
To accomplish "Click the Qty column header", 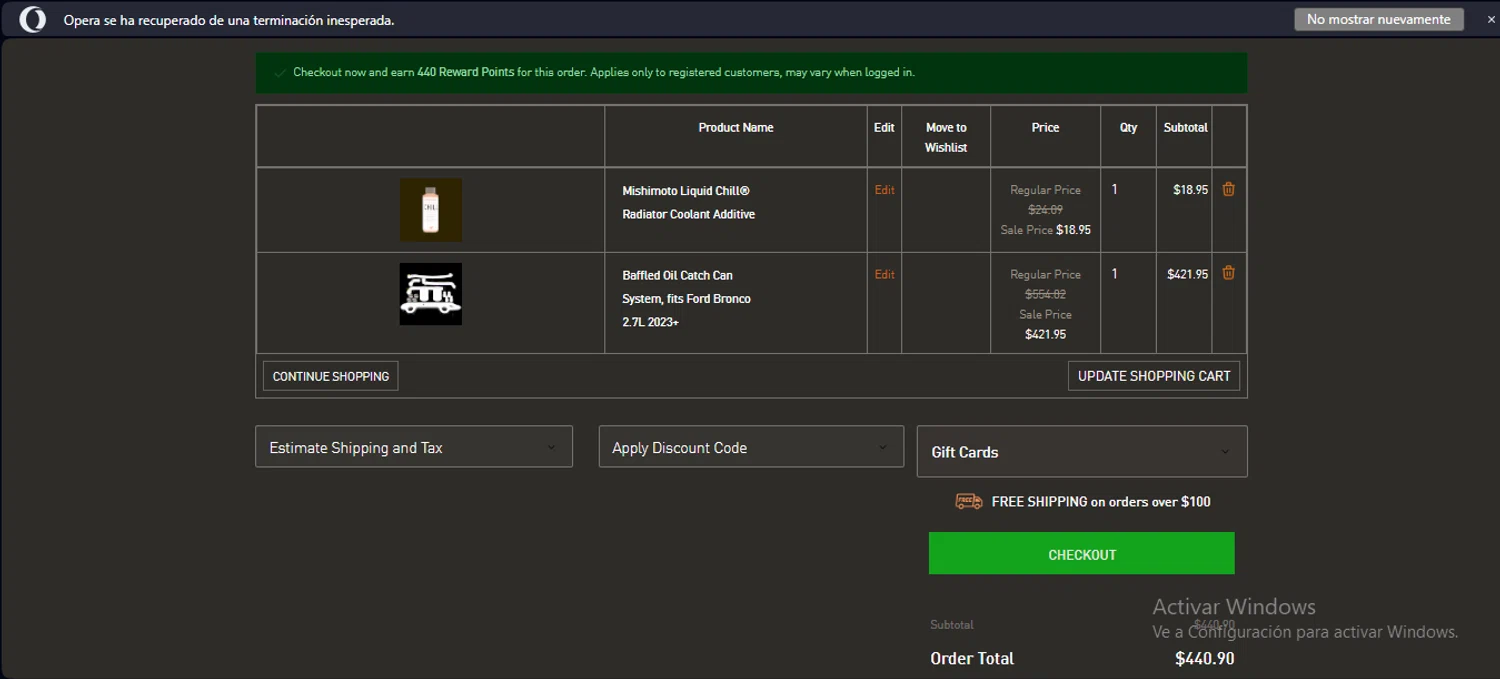I will pyautogui.click(x=1128, y=128).
